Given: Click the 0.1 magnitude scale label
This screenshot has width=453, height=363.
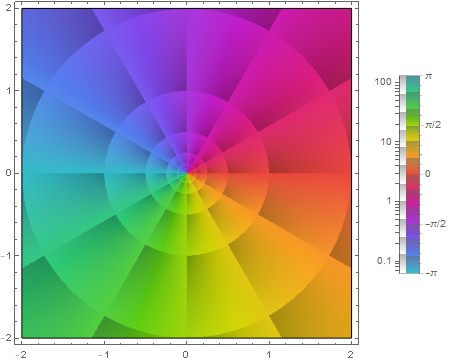Looking at the screenshot, I should [384, 261].
